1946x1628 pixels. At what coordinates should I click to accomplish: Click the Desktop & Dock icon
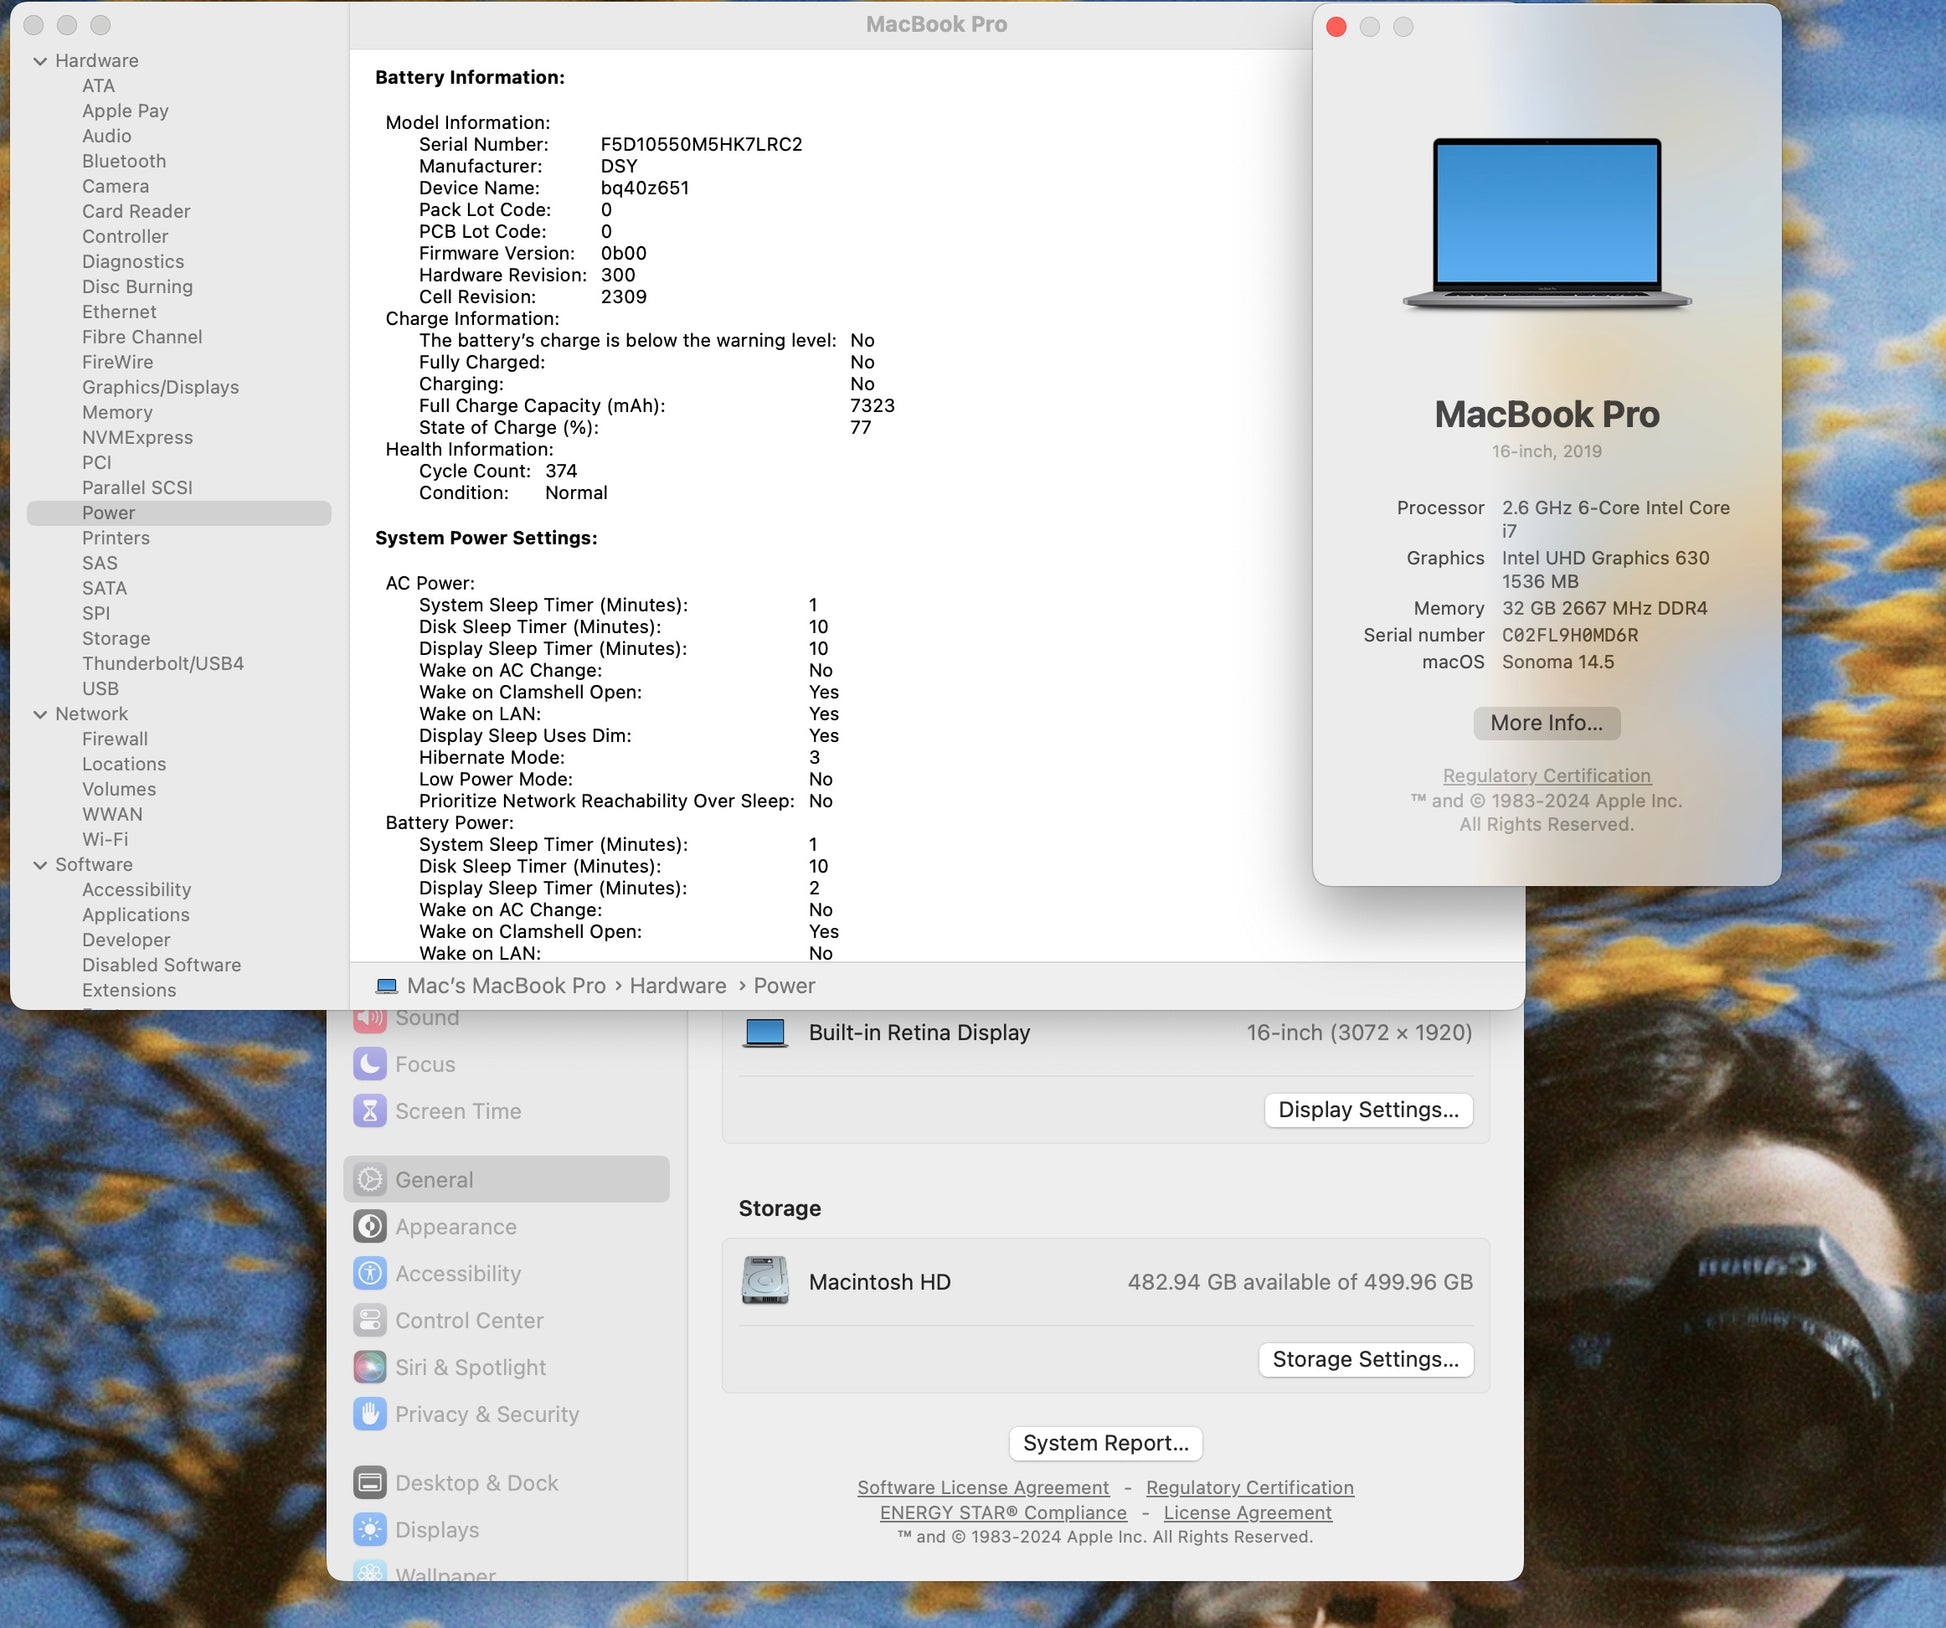click(370, 1483)
